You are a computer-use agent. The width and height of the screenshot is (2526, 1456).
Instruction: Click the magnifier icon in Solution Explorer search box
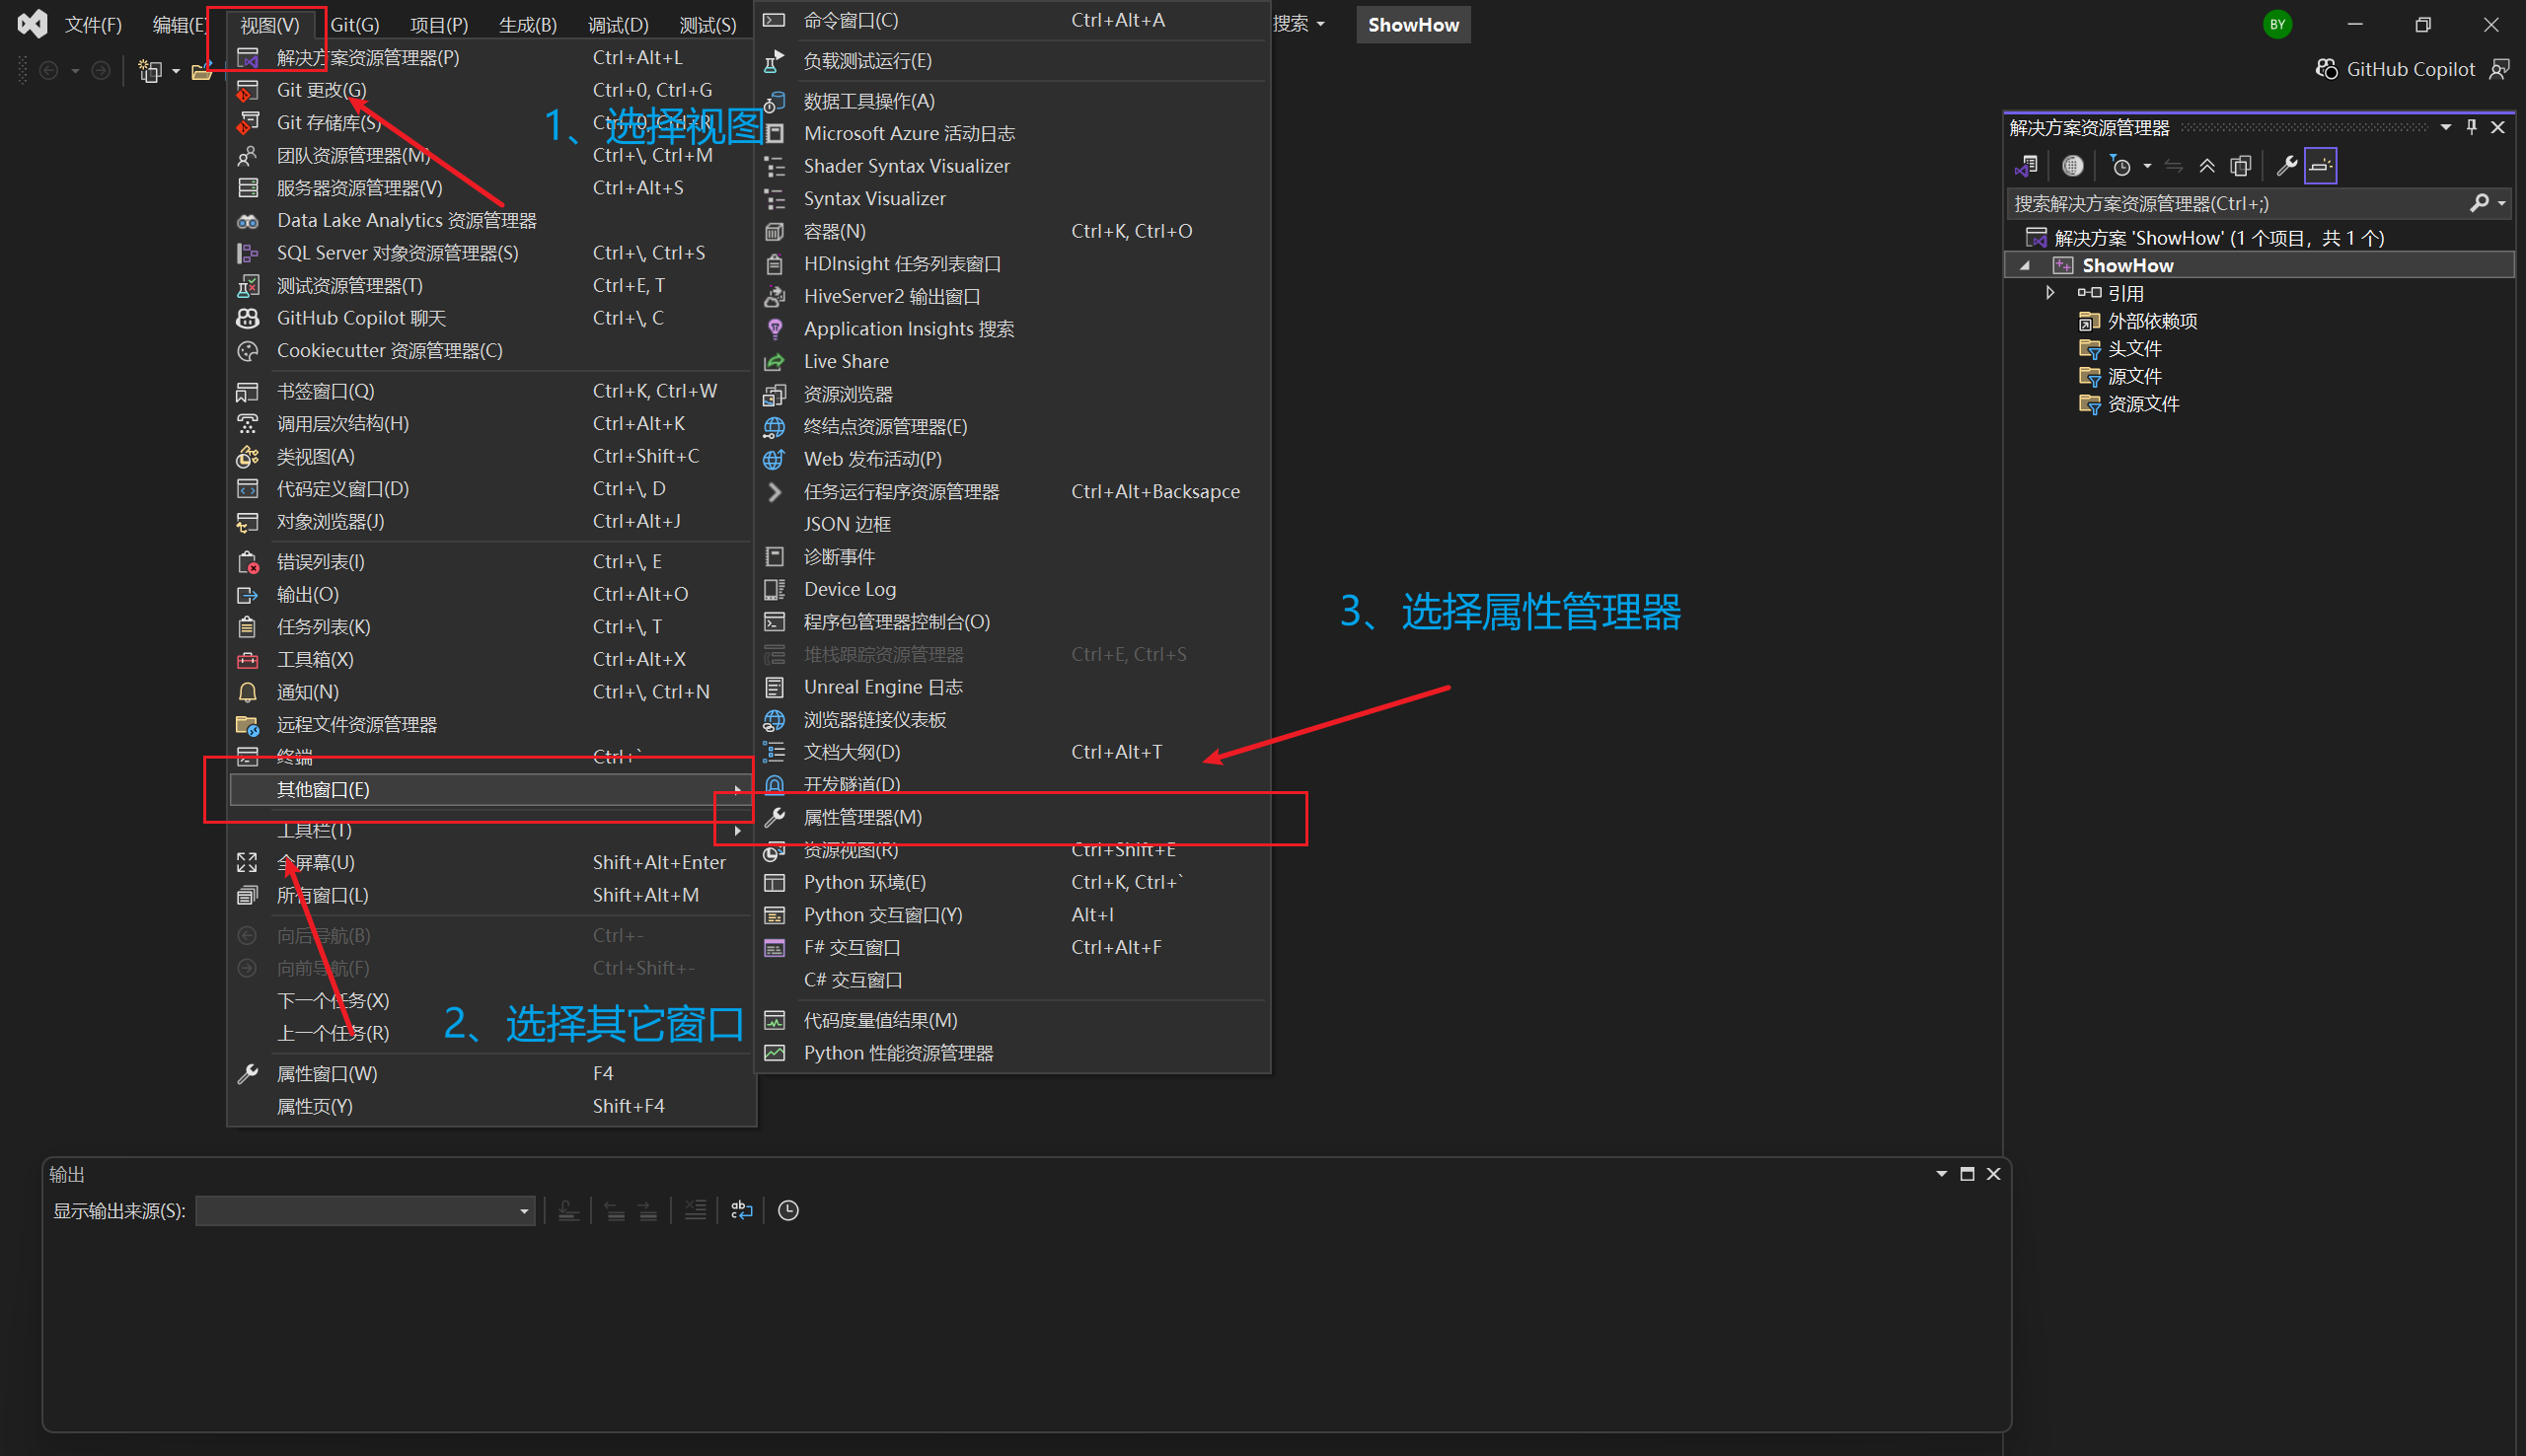2478,203
